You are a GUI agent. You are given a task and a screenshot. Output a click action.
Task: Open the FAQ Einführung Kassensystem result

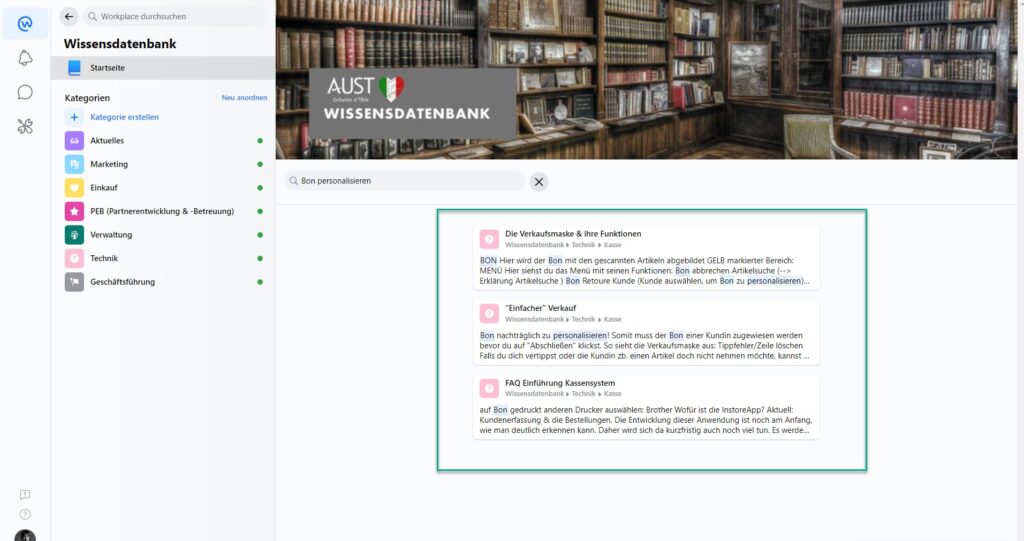pos(560,383)
